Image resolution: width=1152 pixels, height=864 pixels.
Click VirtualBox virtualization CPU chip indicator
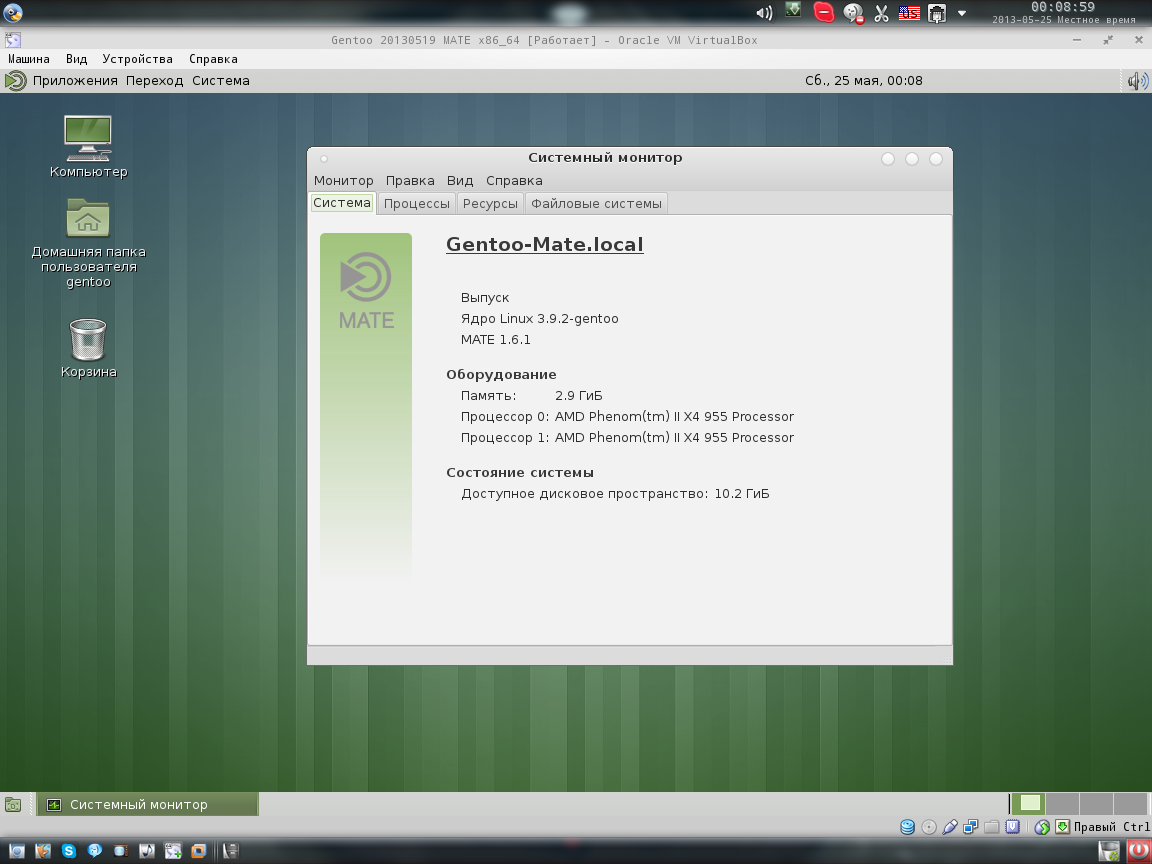click(1012, 827)
